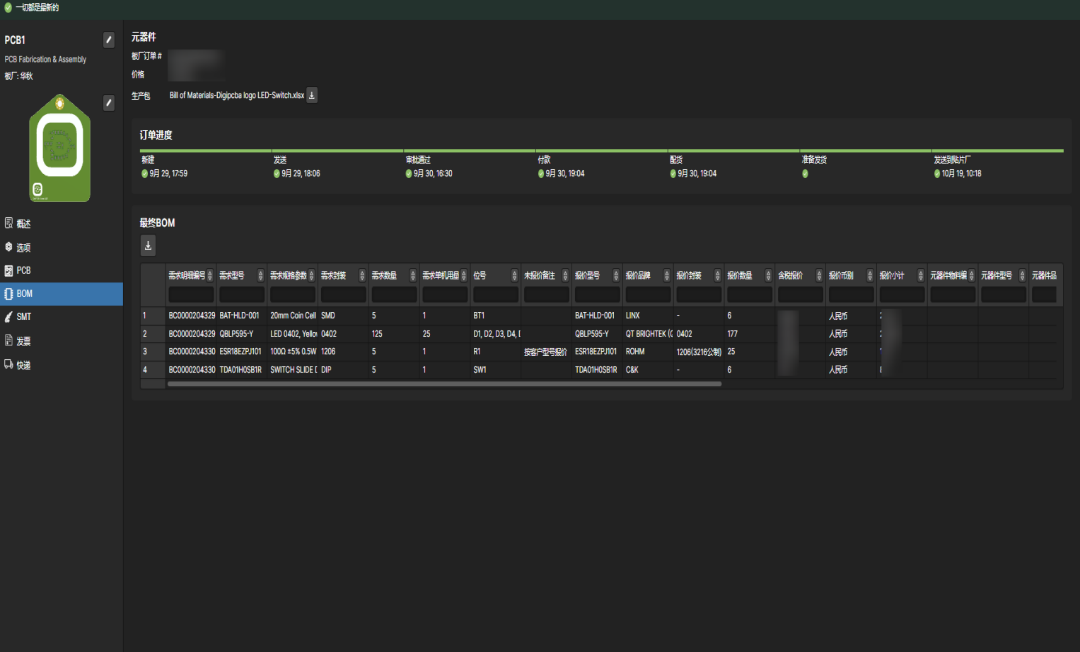Open the 选项 section in sidebar

[61, 247]
